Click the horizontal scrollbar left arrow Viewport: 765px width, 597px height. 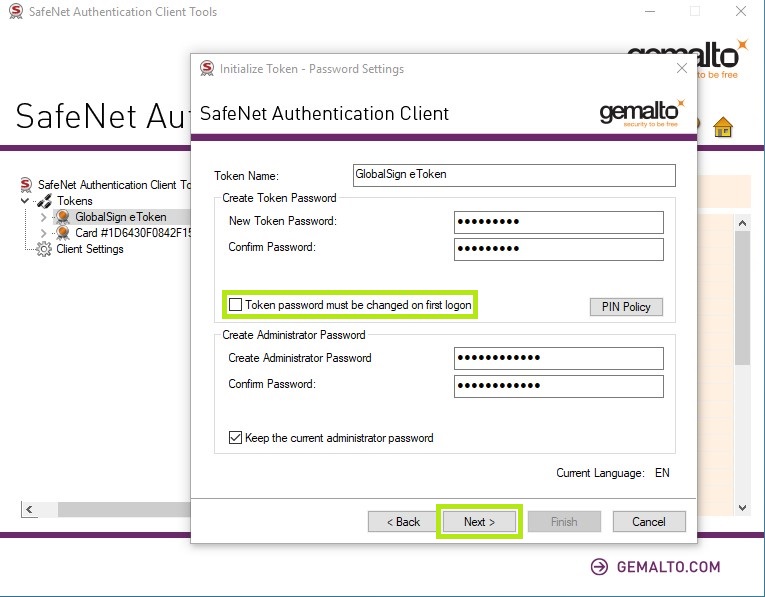pos(29,509)
